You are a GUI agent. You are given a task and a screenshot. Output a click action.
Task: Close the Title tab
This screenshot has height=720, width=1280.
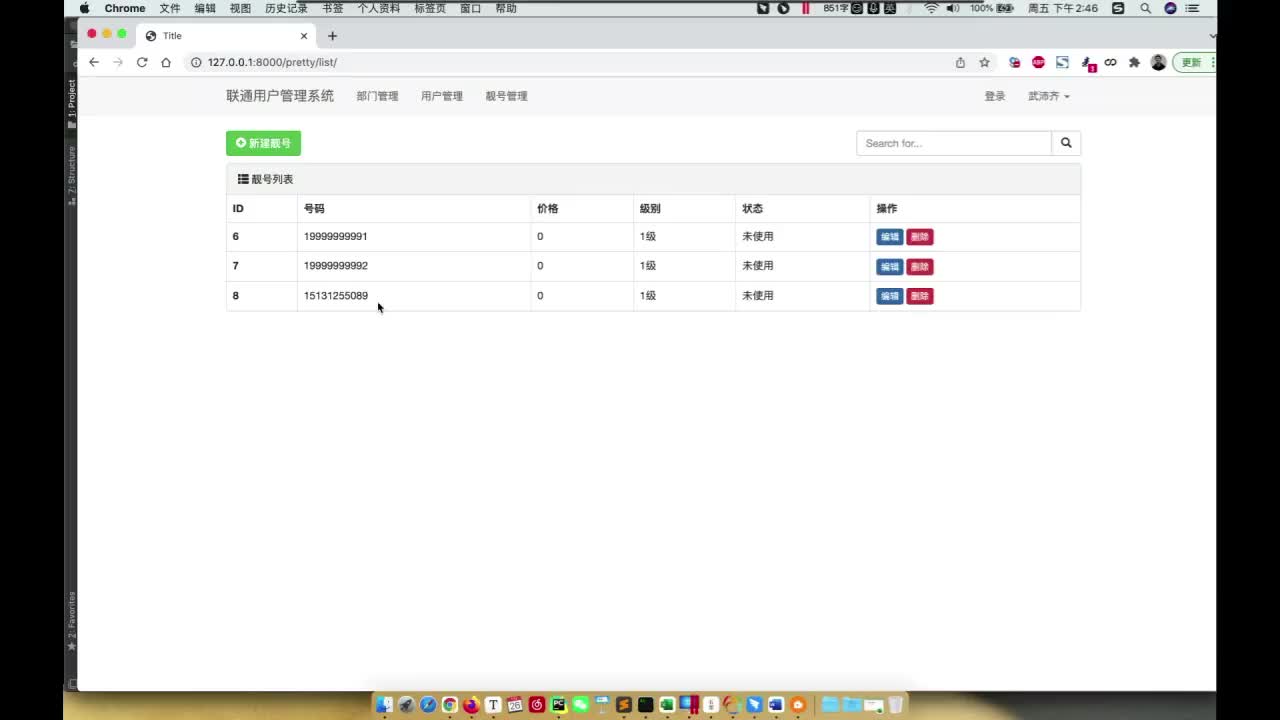click(304, 36)
